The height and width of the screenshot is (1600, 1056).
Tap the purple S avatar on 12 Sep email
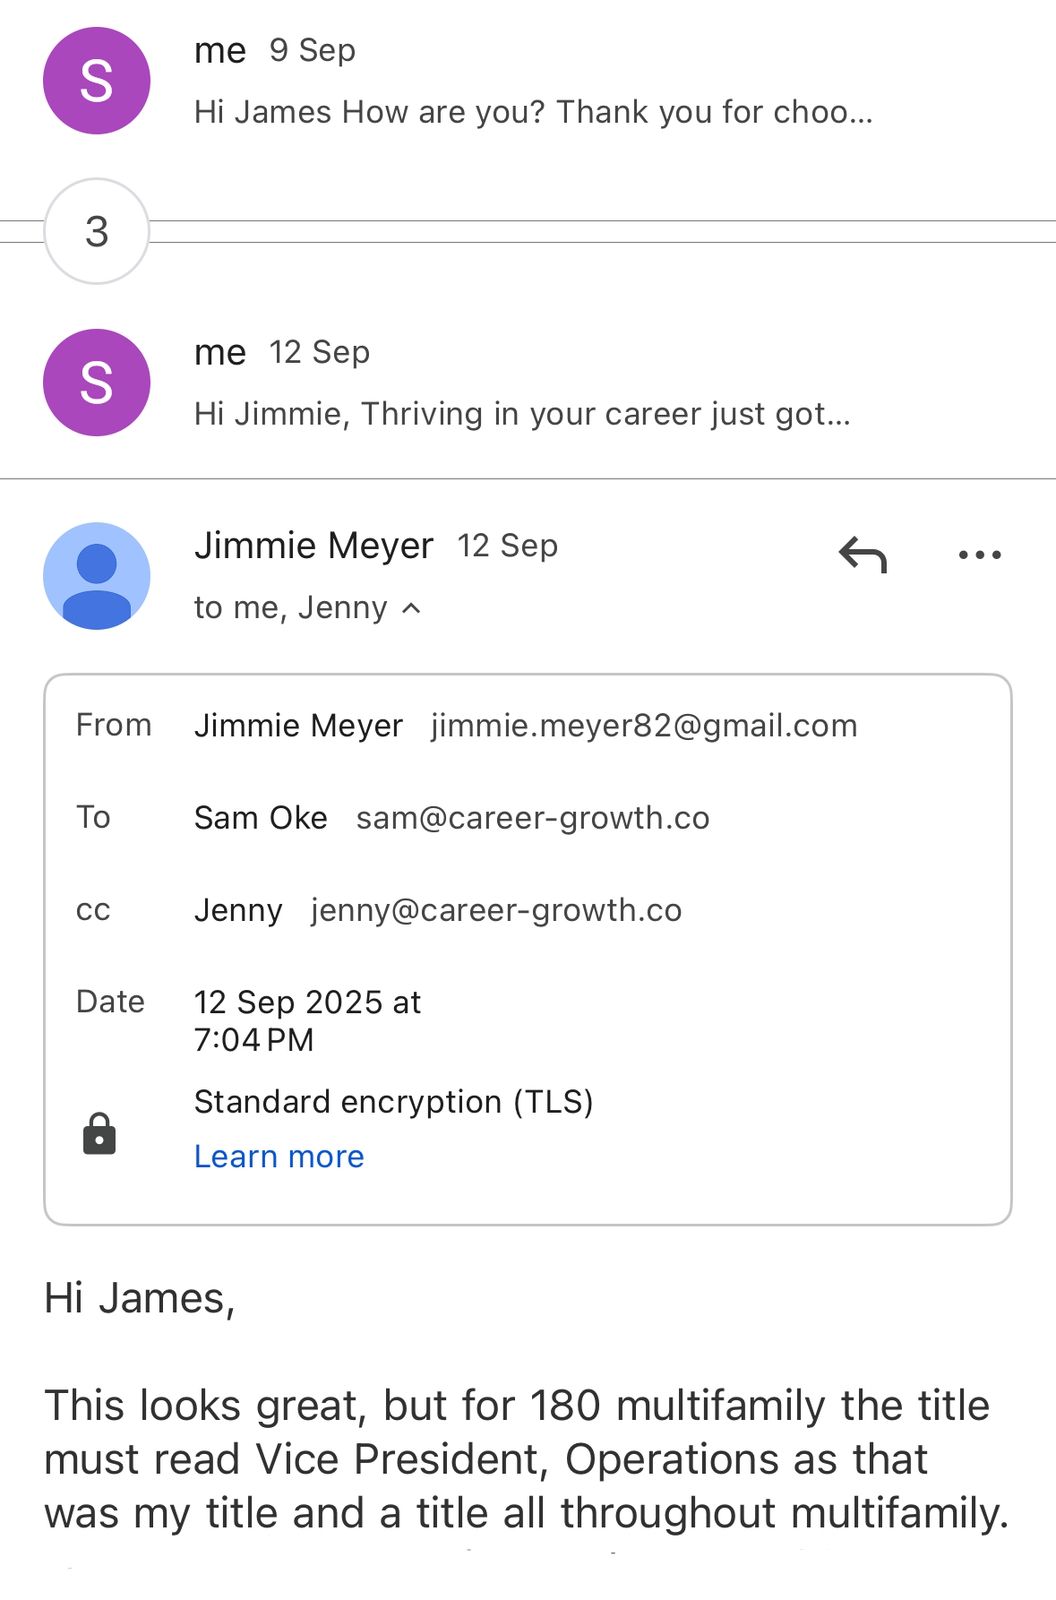[97, 383]
